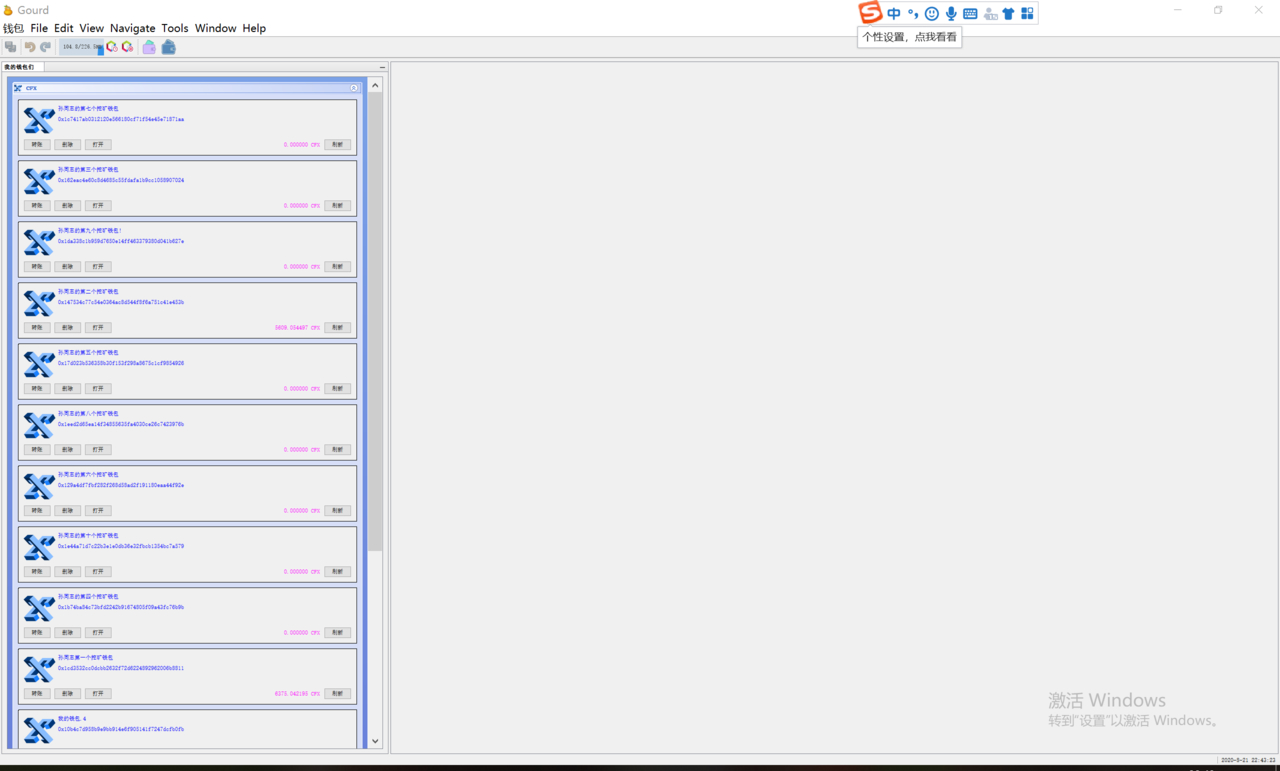Screen dimensions: 1280x771
Task: Open the View menu
Action: [92, 28]
